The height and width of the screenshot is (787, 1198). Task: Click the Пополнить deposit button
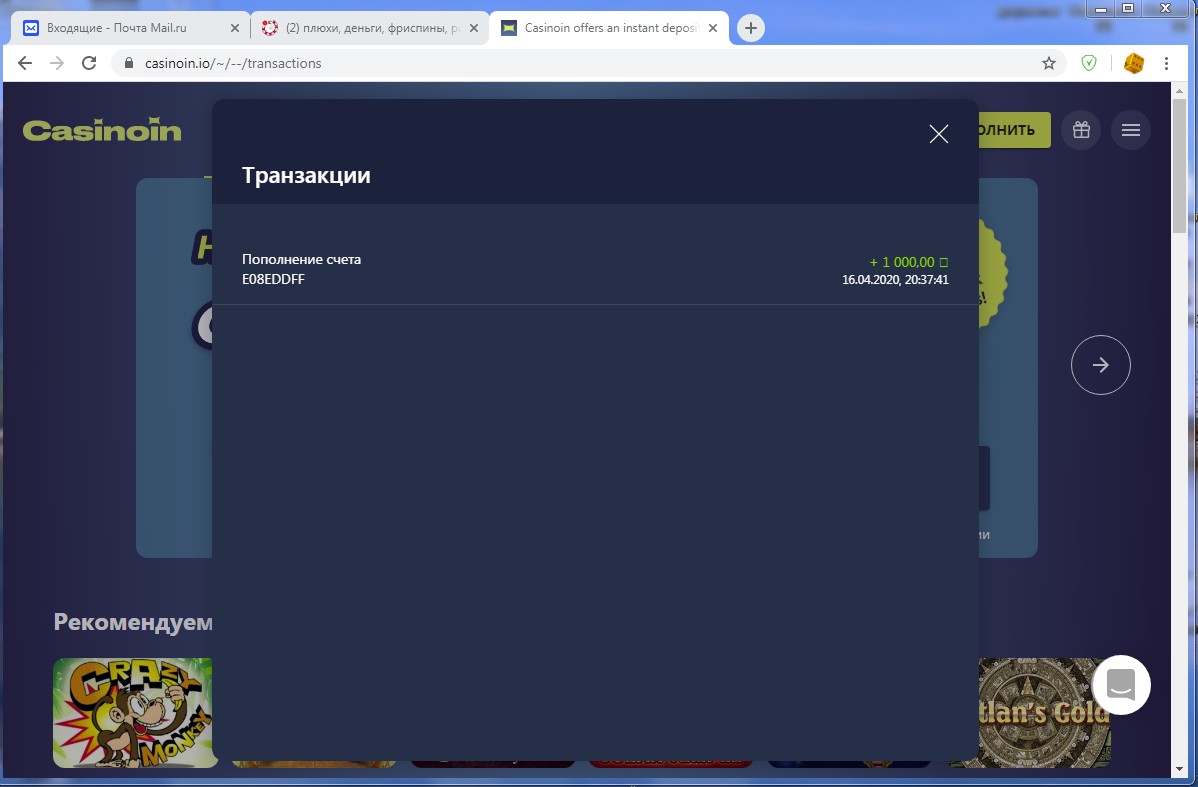click(x=1014, y=130)
